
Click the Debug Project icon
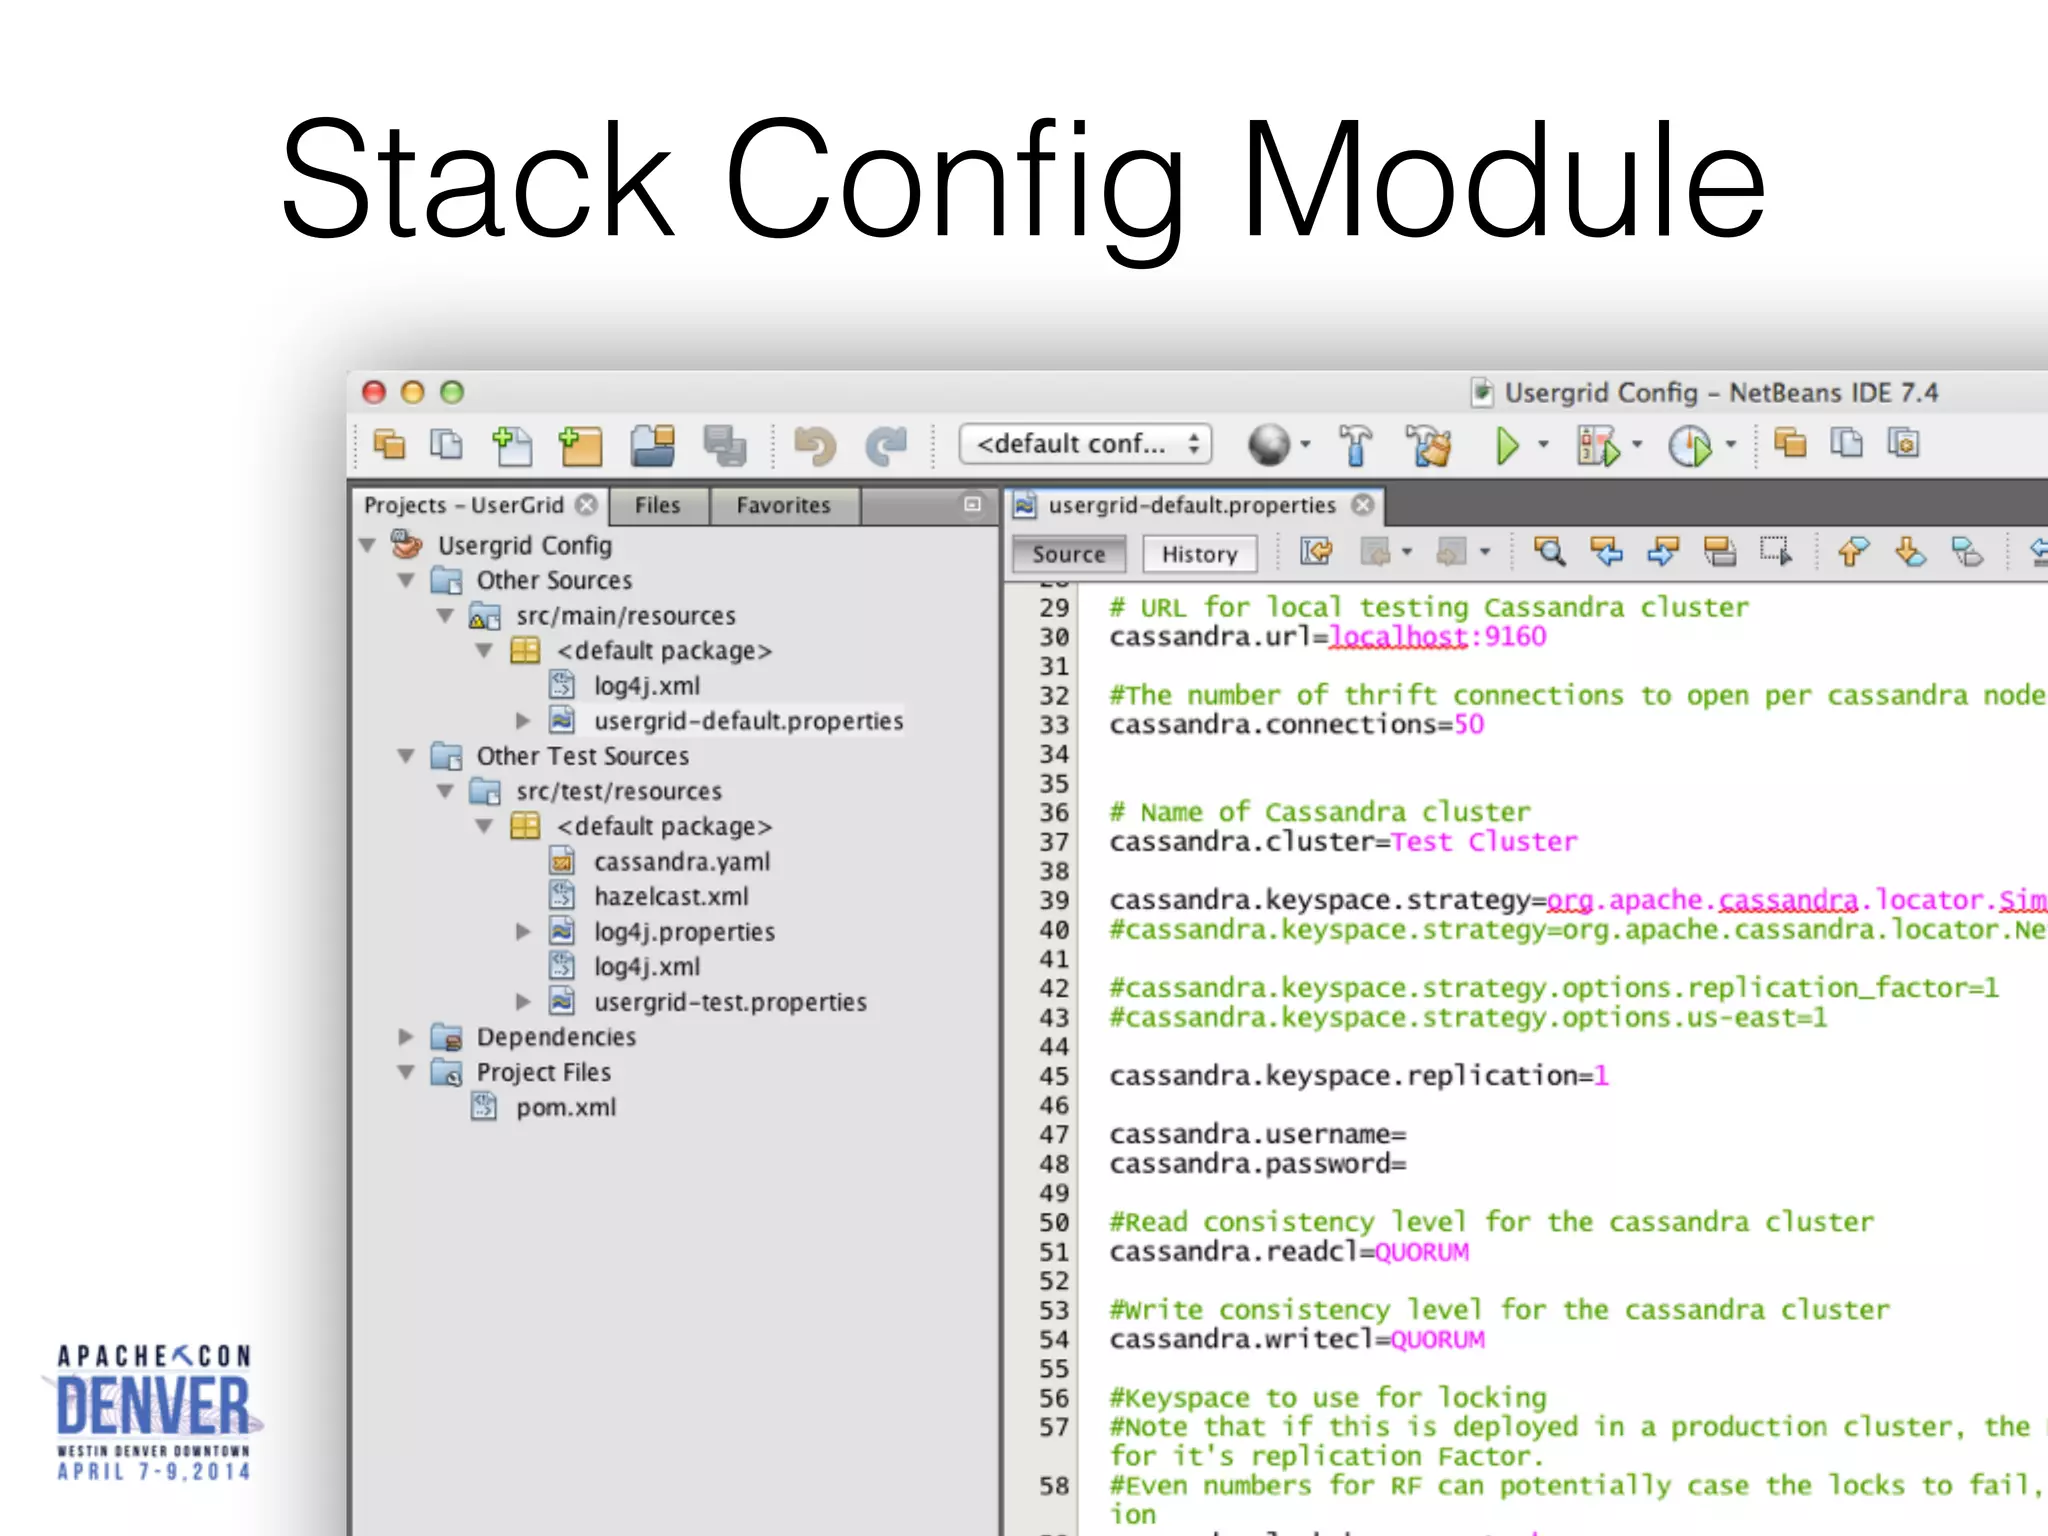1598,445
